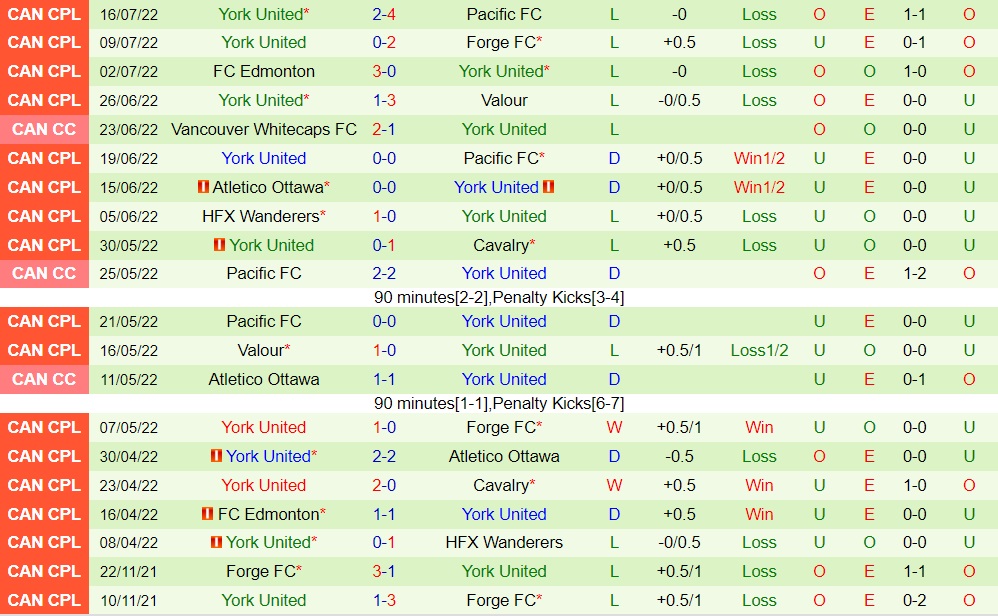Click the 3-0 score on 02/07/22

pos(384,72)
